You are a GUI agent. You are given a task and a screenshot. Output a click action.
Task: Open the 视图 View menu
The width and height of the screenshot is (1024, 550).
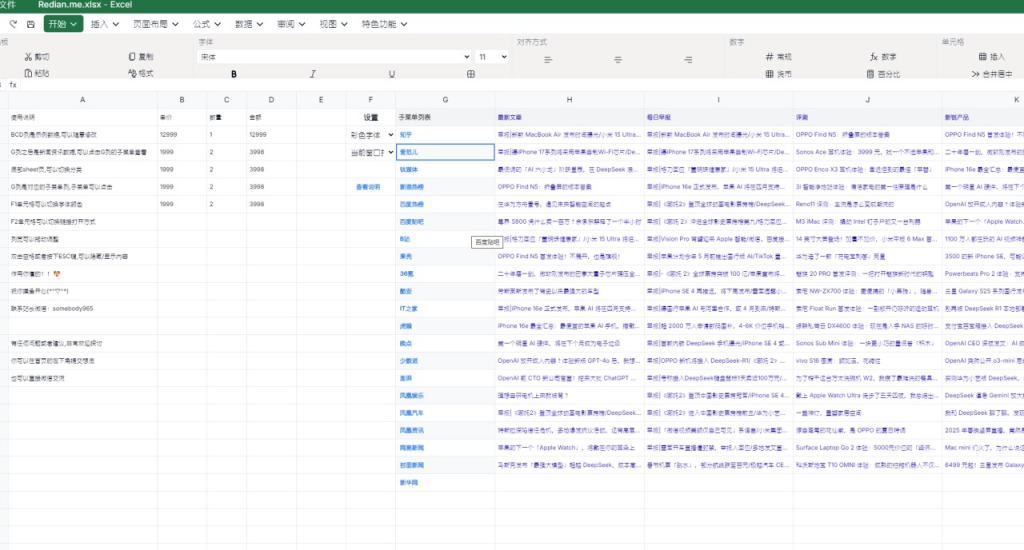click(x=333, y=24)
